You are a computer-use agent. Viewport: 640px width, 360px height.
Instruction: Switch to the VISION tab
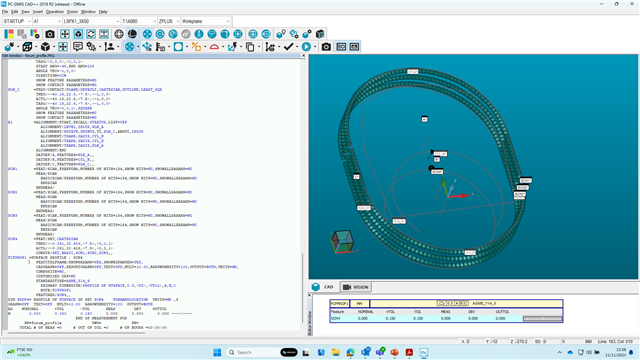click(x=356, y=287)
